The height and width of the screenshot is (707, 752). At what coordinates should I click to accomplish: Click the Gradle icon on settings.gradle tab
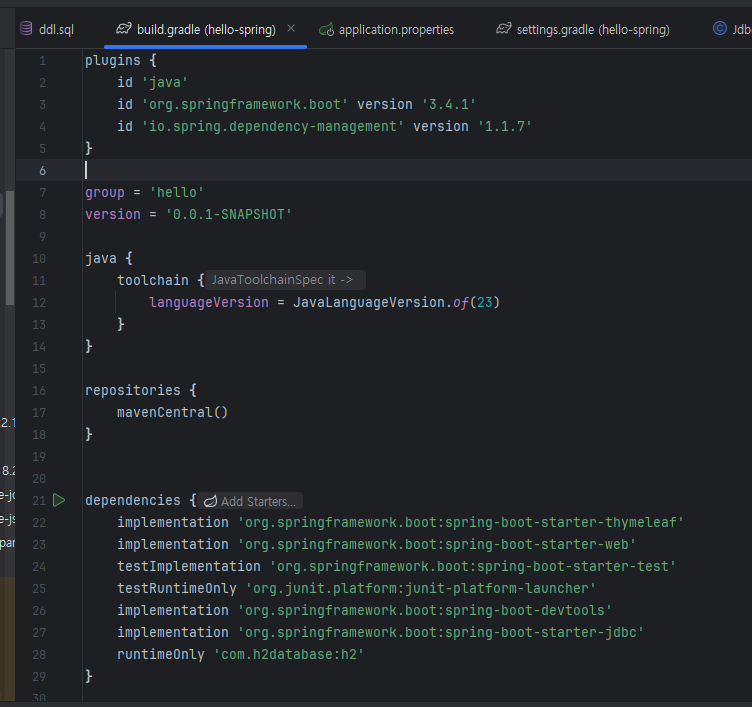point(504,29)
